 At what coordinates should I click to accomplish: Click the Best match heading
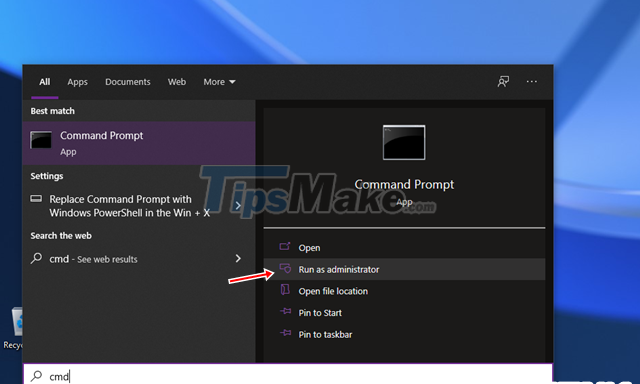(x=53, y=111)
